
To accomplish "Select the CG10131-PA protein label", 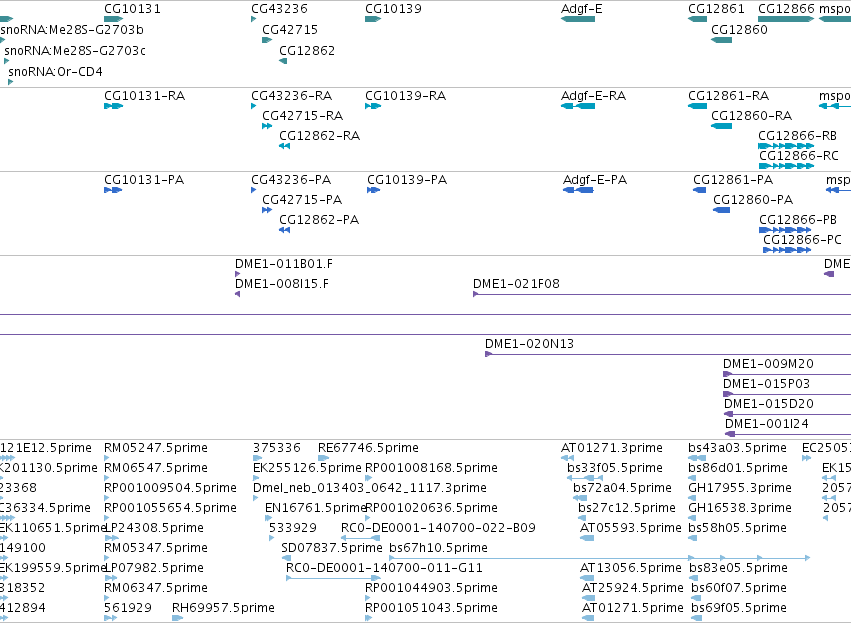I will [x=144, y=180].
